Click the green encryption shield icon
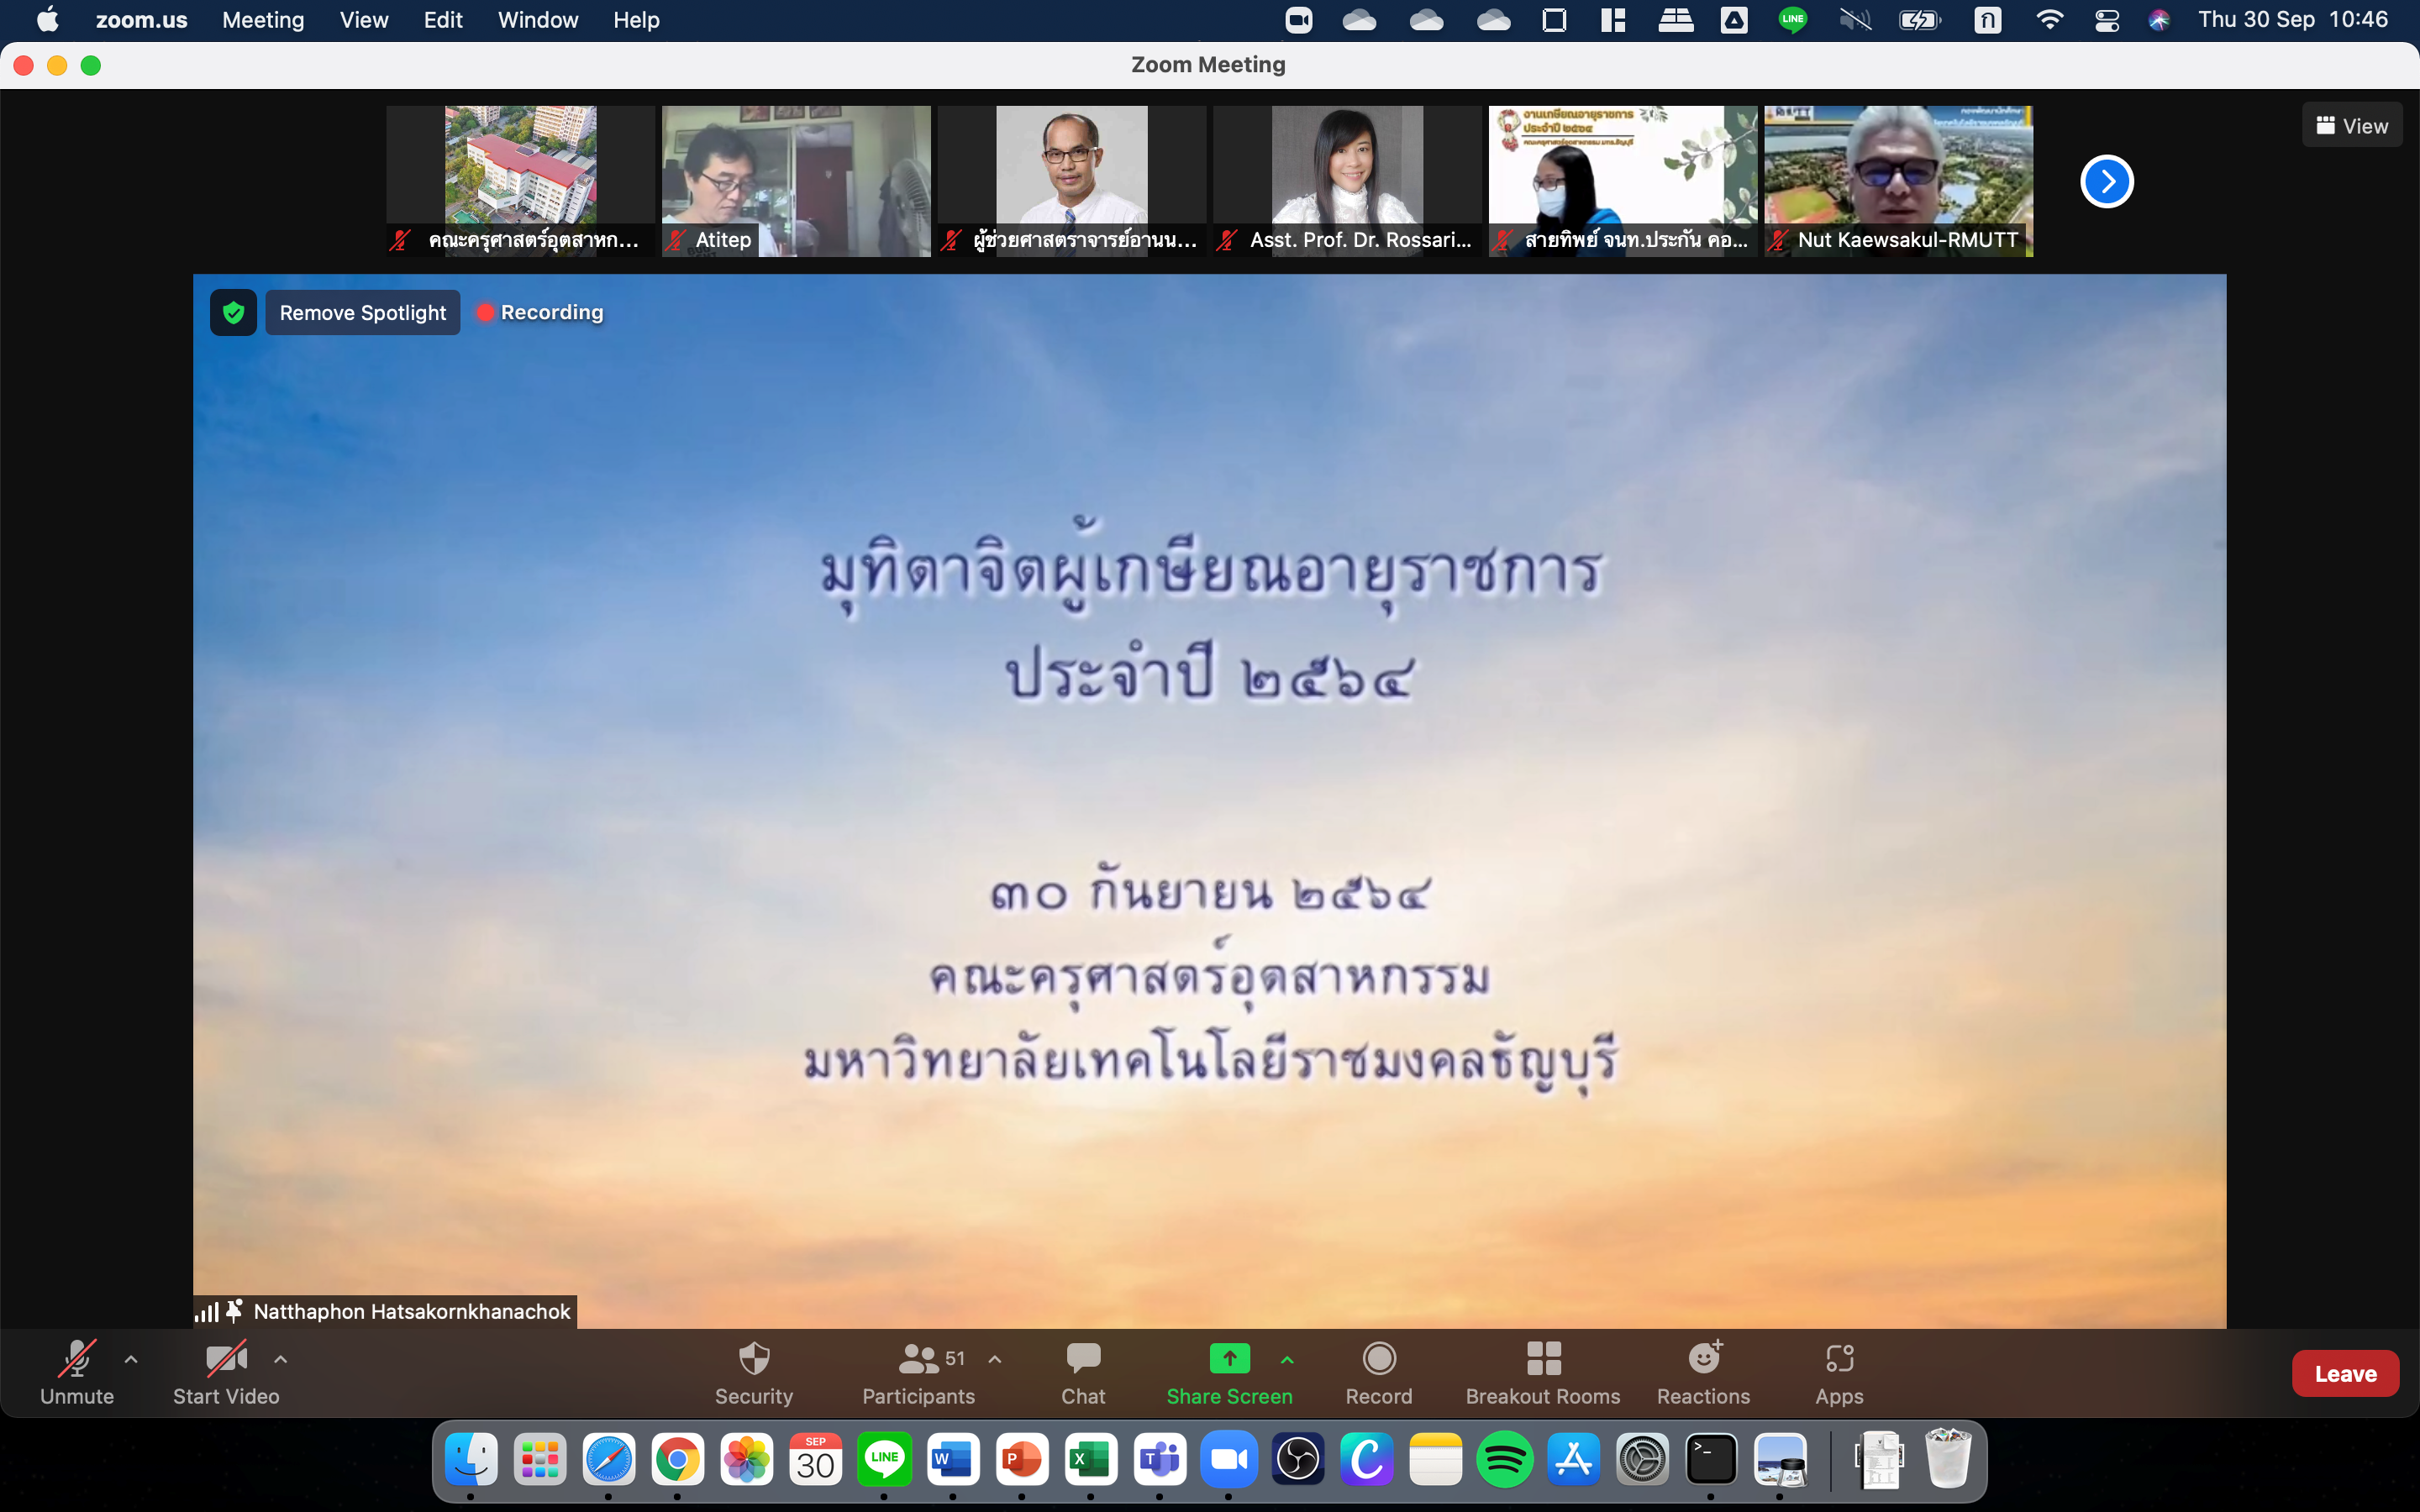 (x=233, y=313)
